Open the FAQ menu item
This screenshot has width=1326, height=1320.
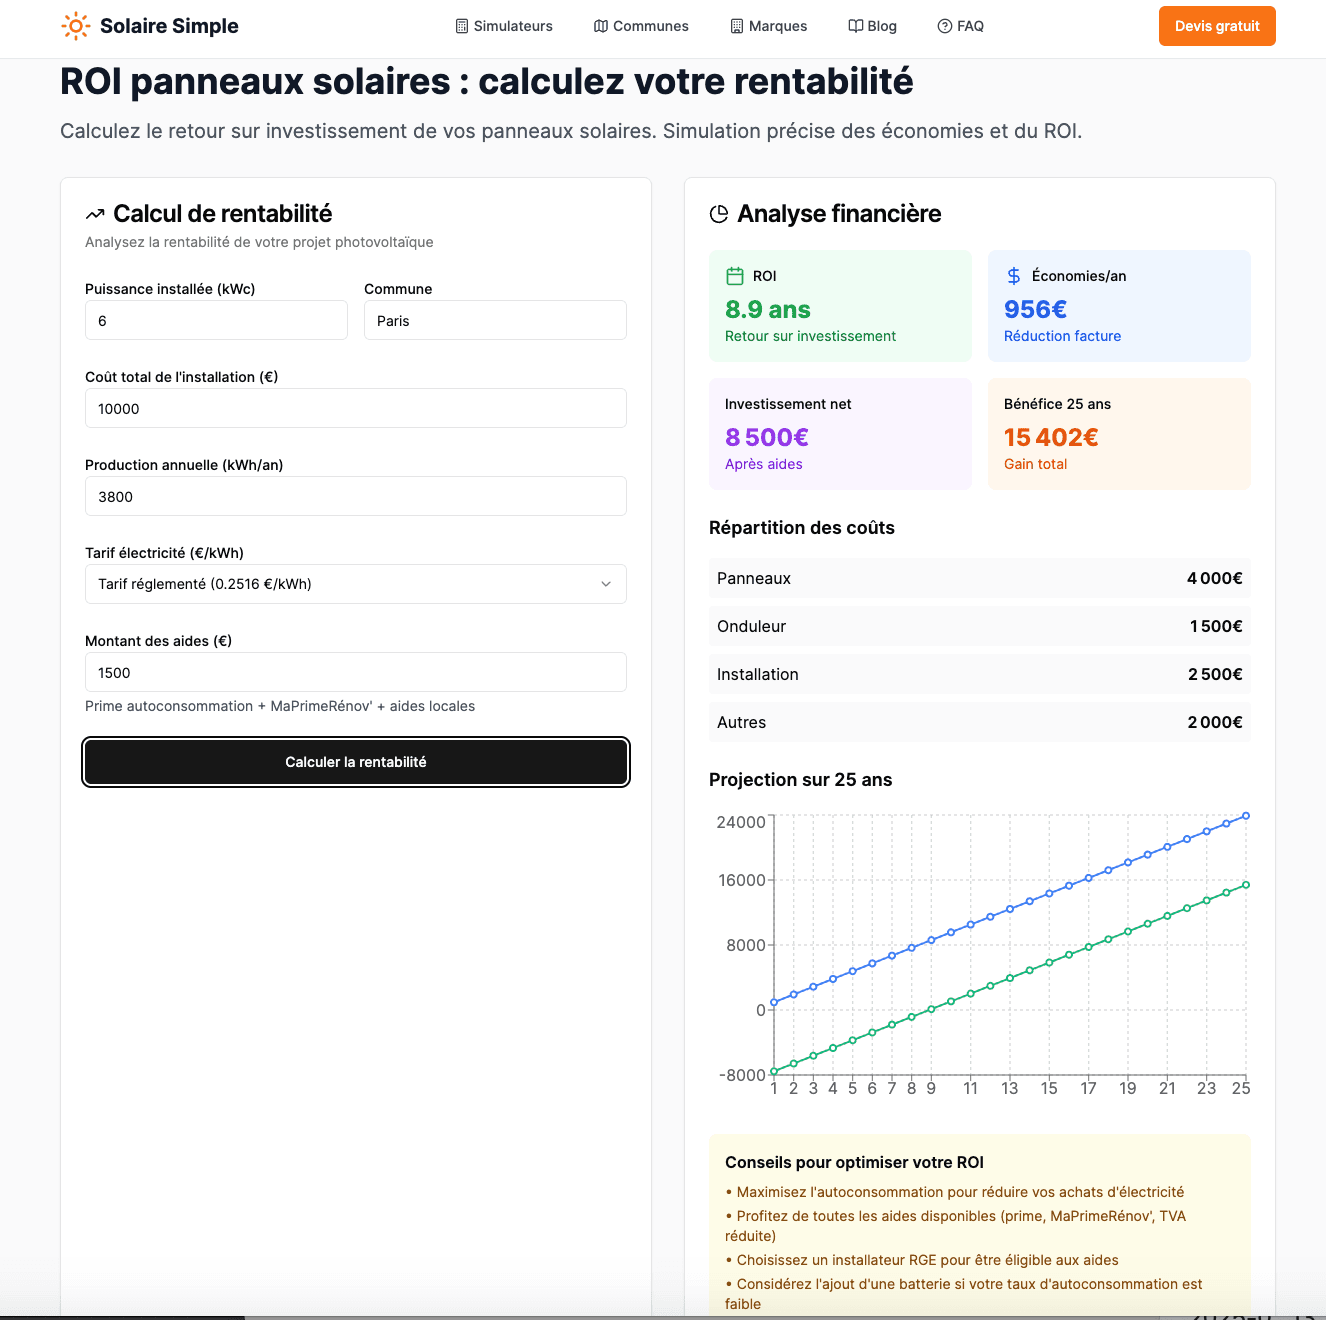click(961, 26)
